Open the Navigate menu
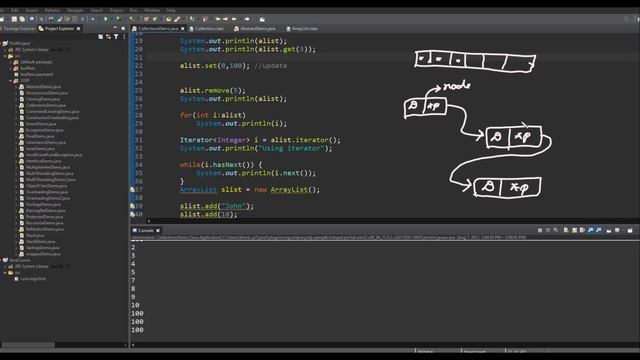Viewport: 640px width, 360px height. 75,10
